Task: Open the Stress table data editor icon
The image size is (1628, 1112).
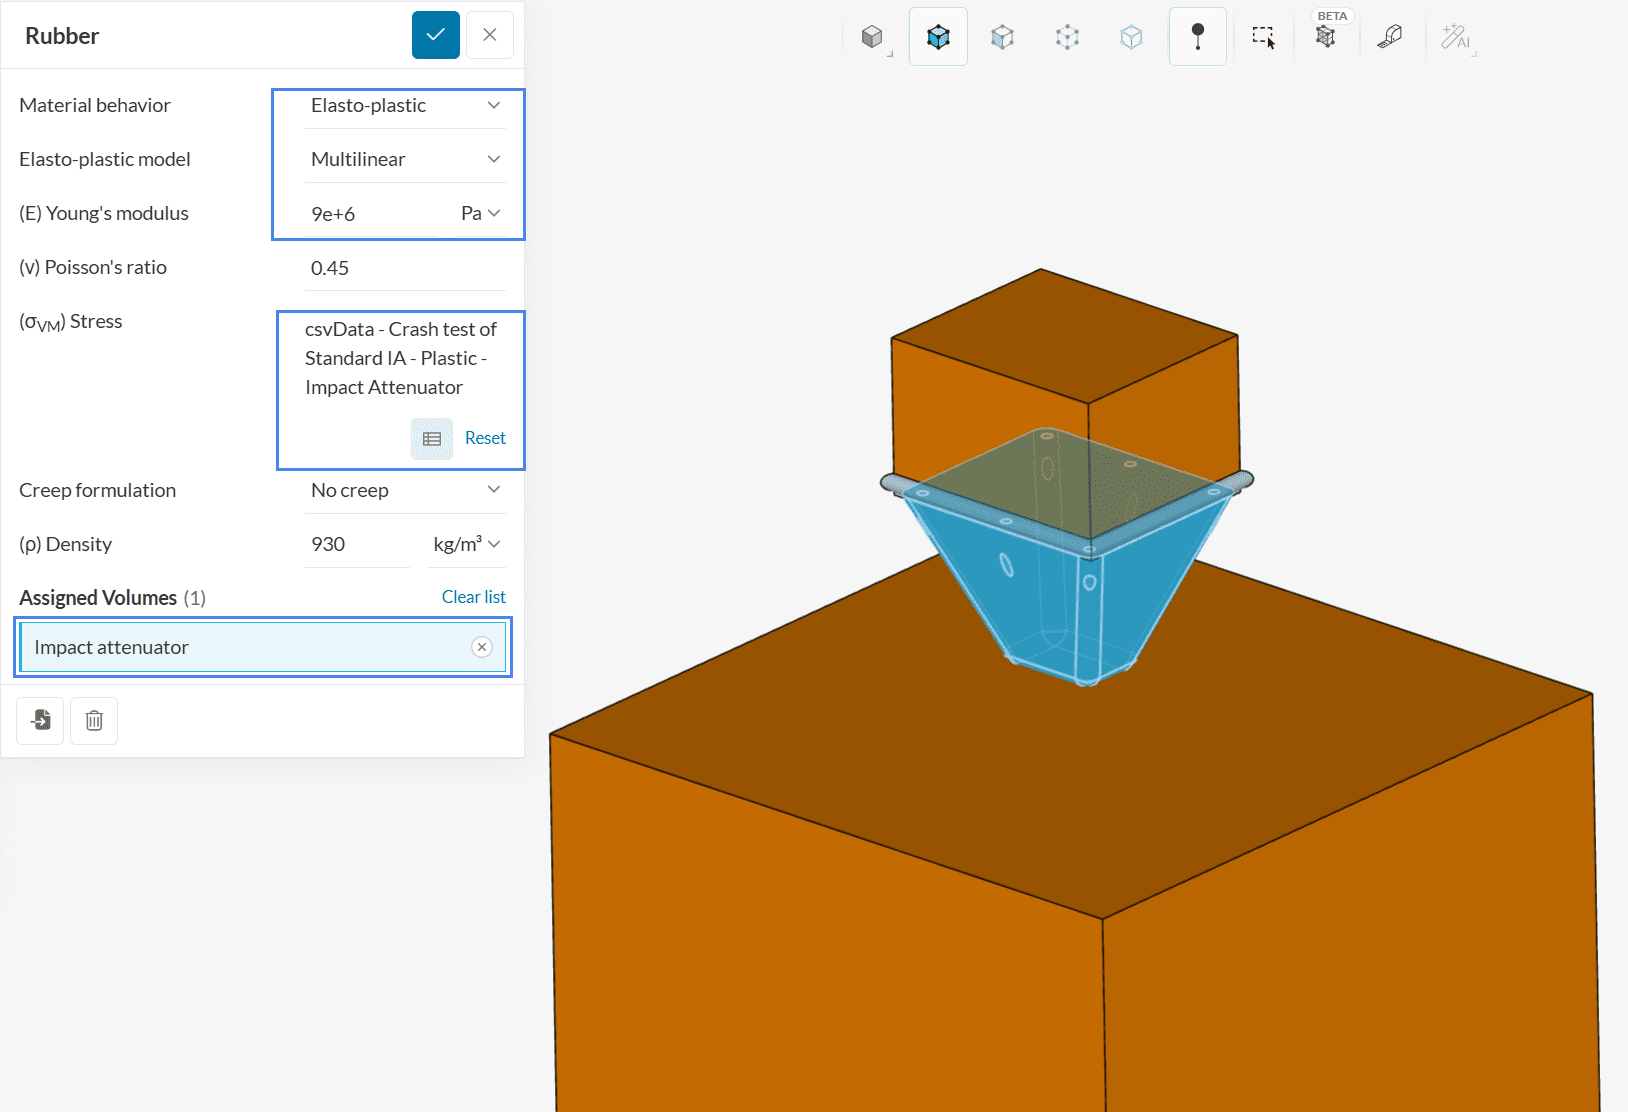Action: click(x=432, y=439)
